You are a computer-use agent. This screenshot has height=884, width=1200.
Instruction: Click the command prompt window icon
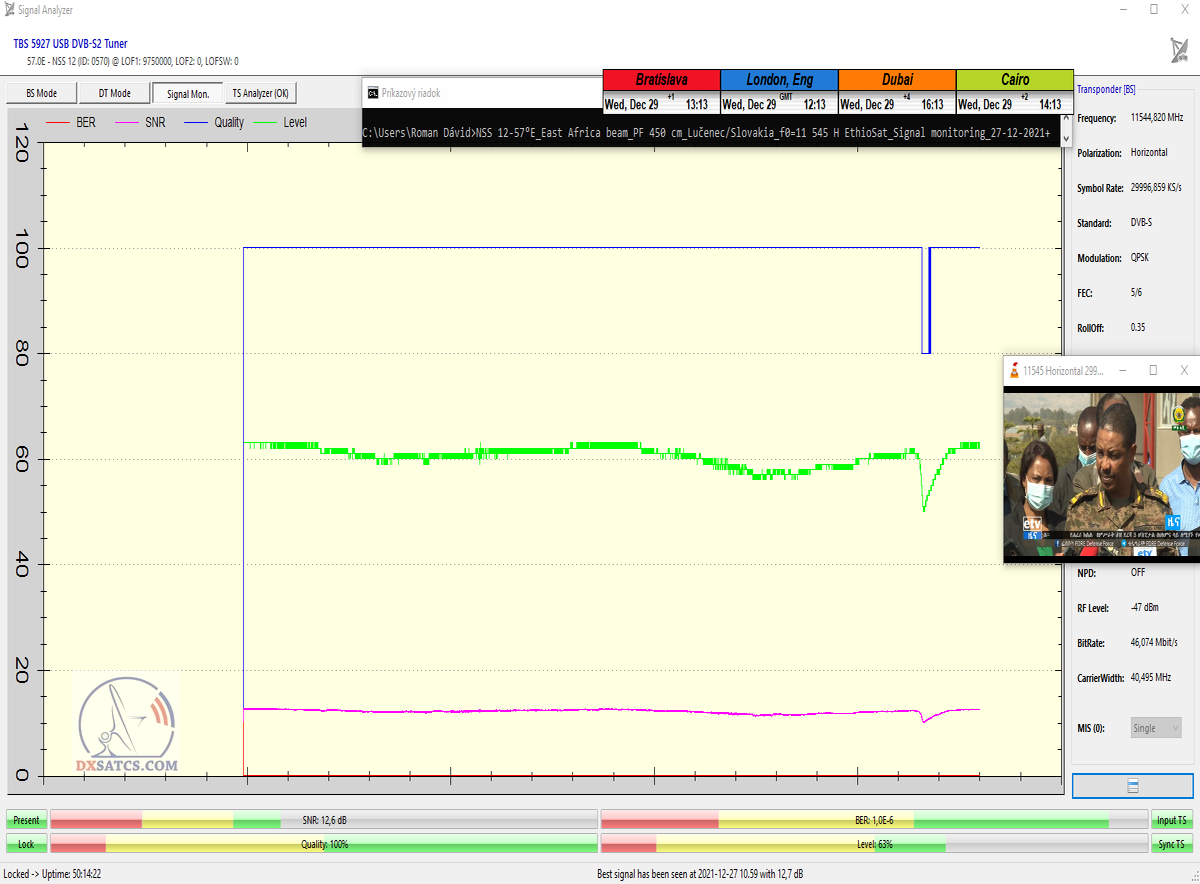point(372,93)
